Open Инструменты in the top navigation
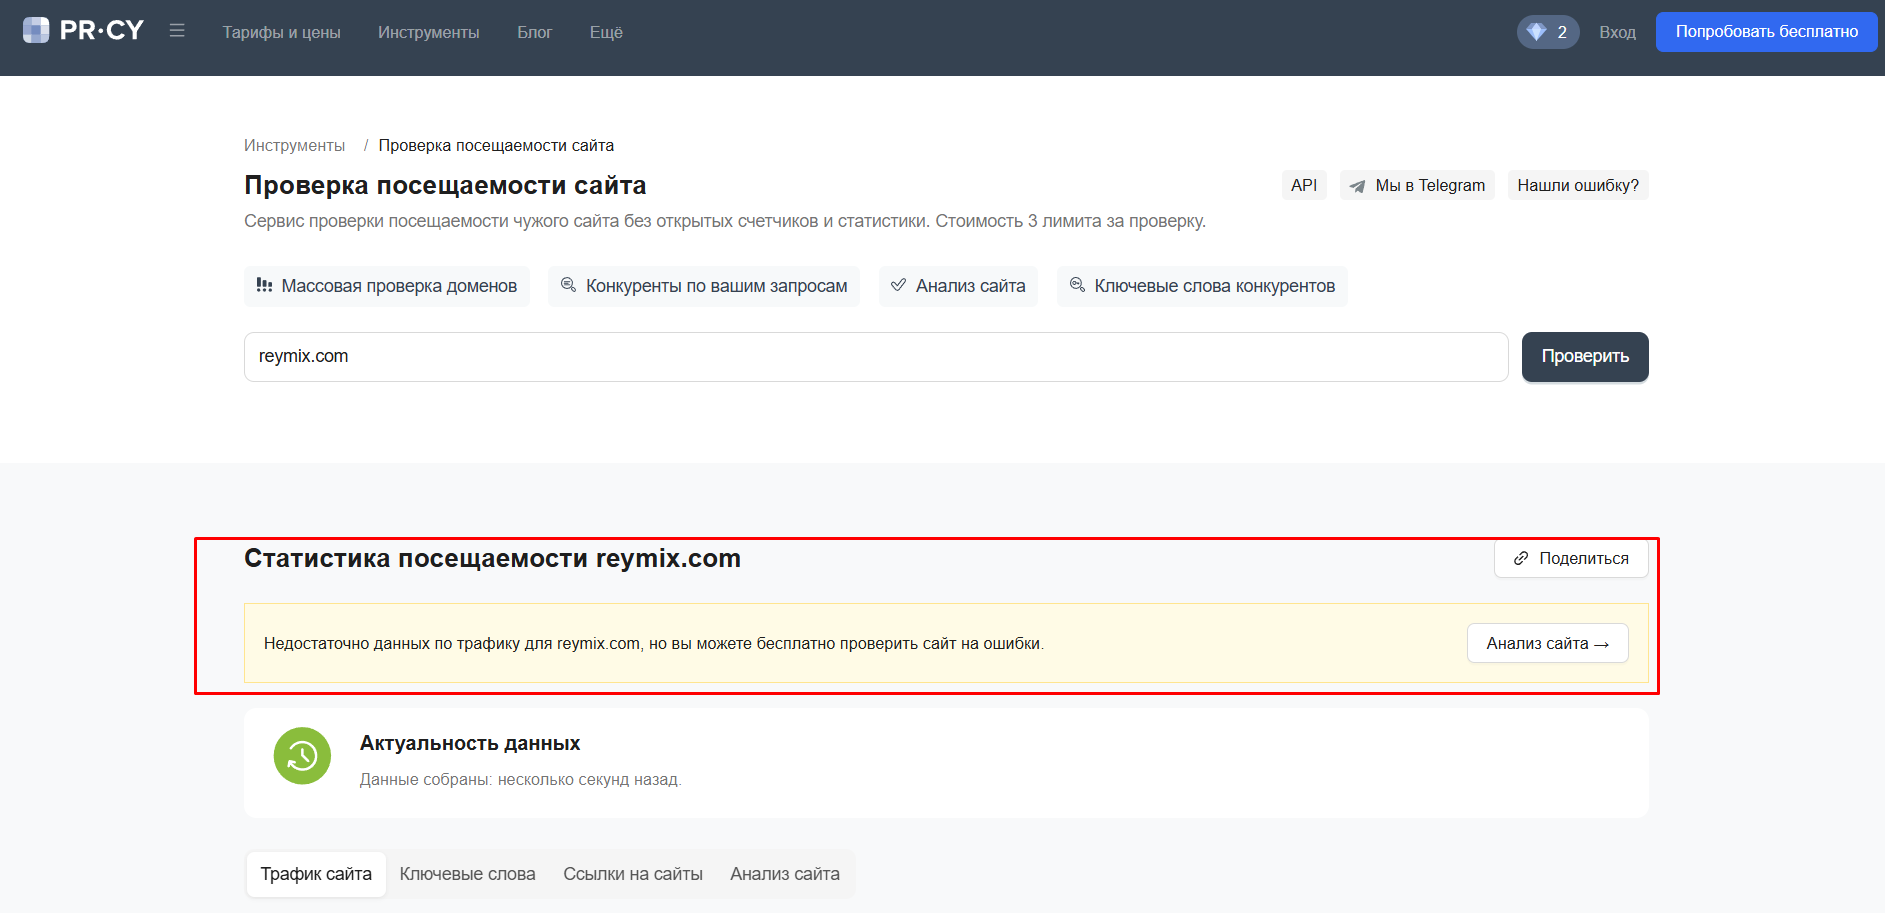Screen dimensions: 1885x913 pyautogui.click(x=428, y=32)
